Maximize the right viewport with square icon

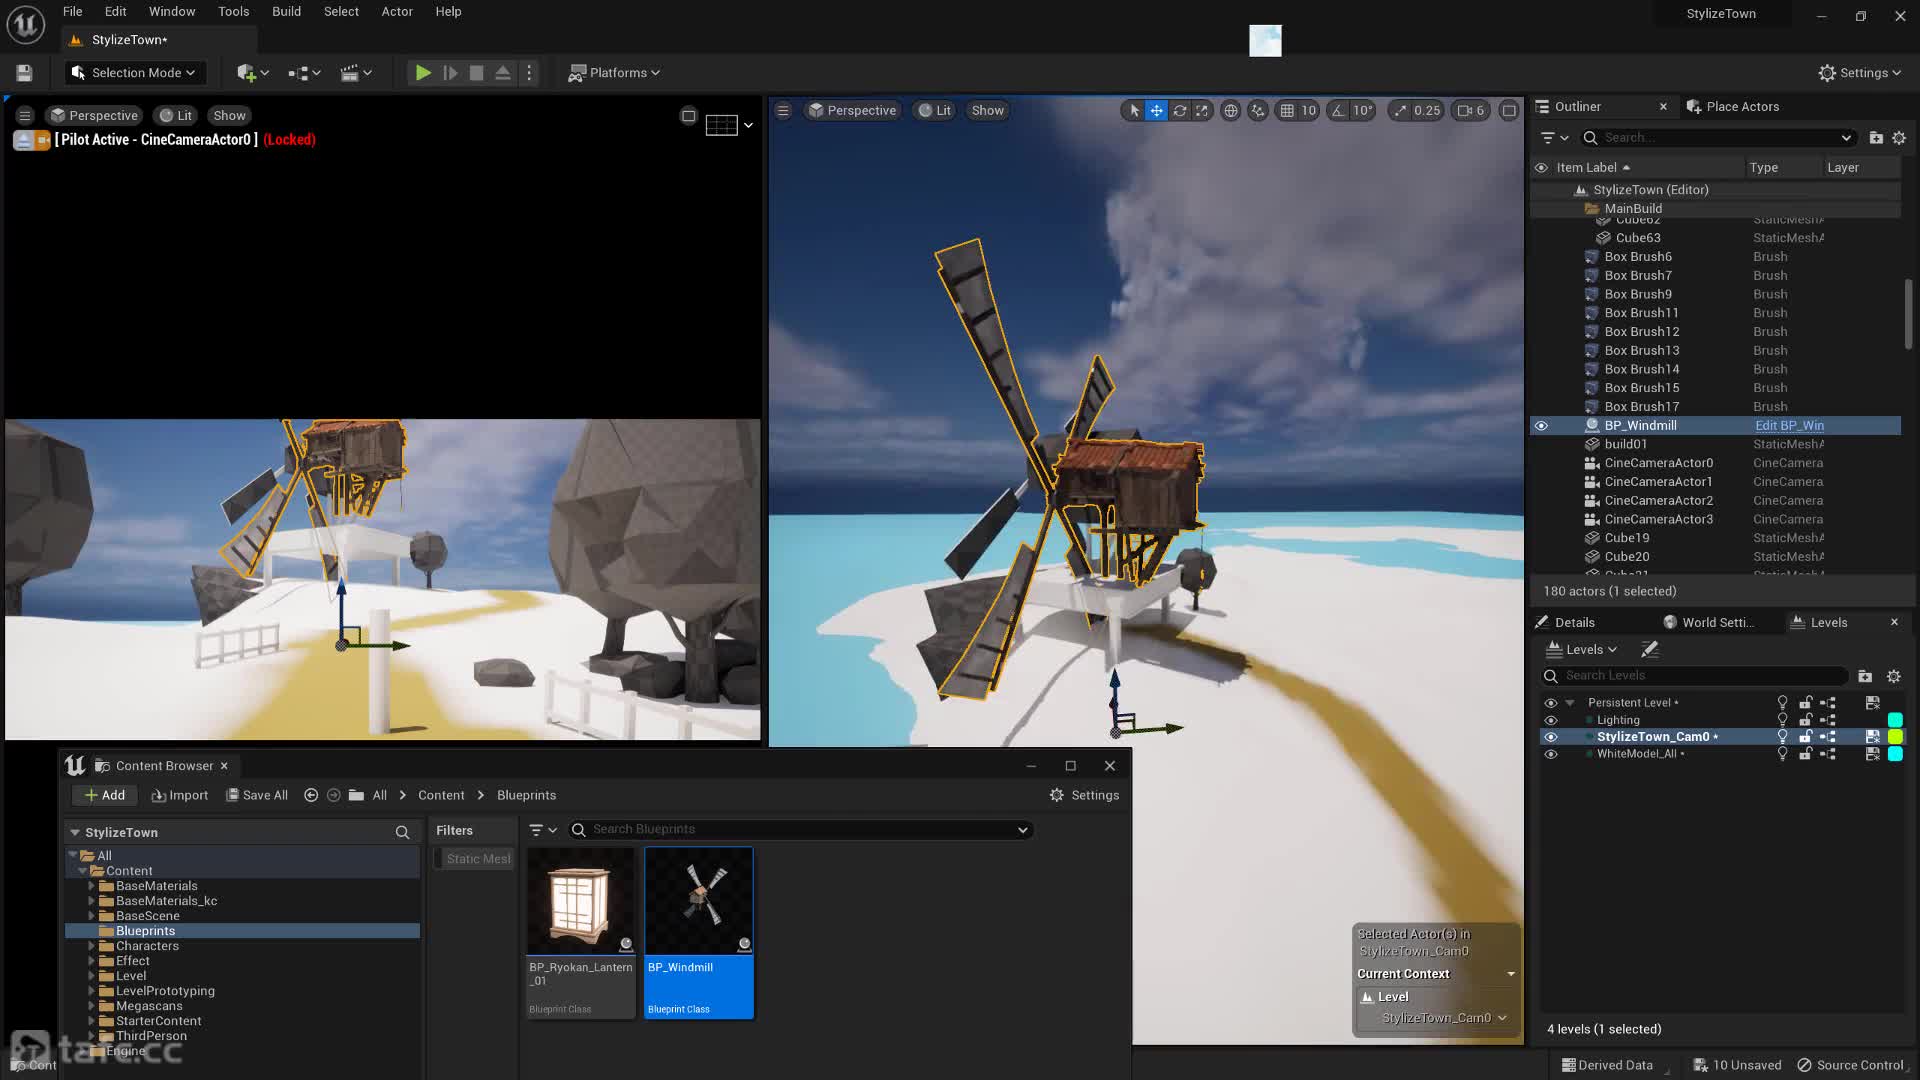[x=1509, y=111]
